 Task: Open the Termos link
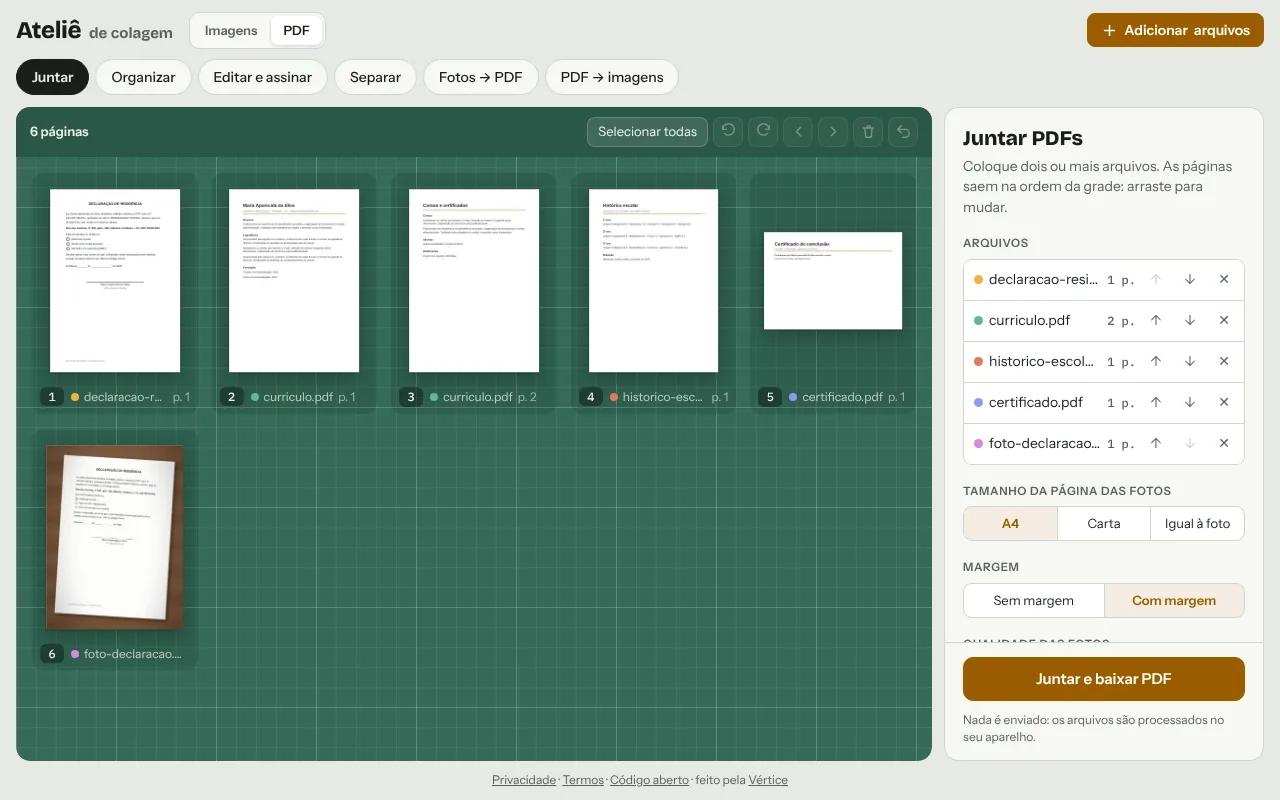583,780
